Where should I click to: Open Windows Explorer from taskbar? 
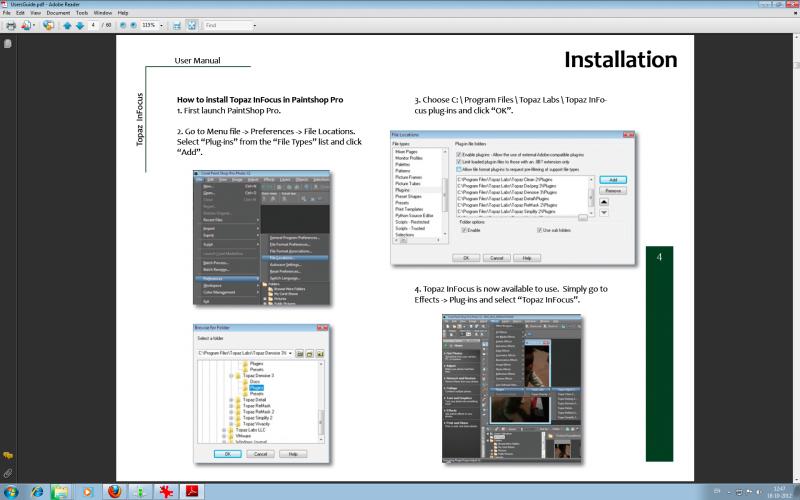[60, 492]
